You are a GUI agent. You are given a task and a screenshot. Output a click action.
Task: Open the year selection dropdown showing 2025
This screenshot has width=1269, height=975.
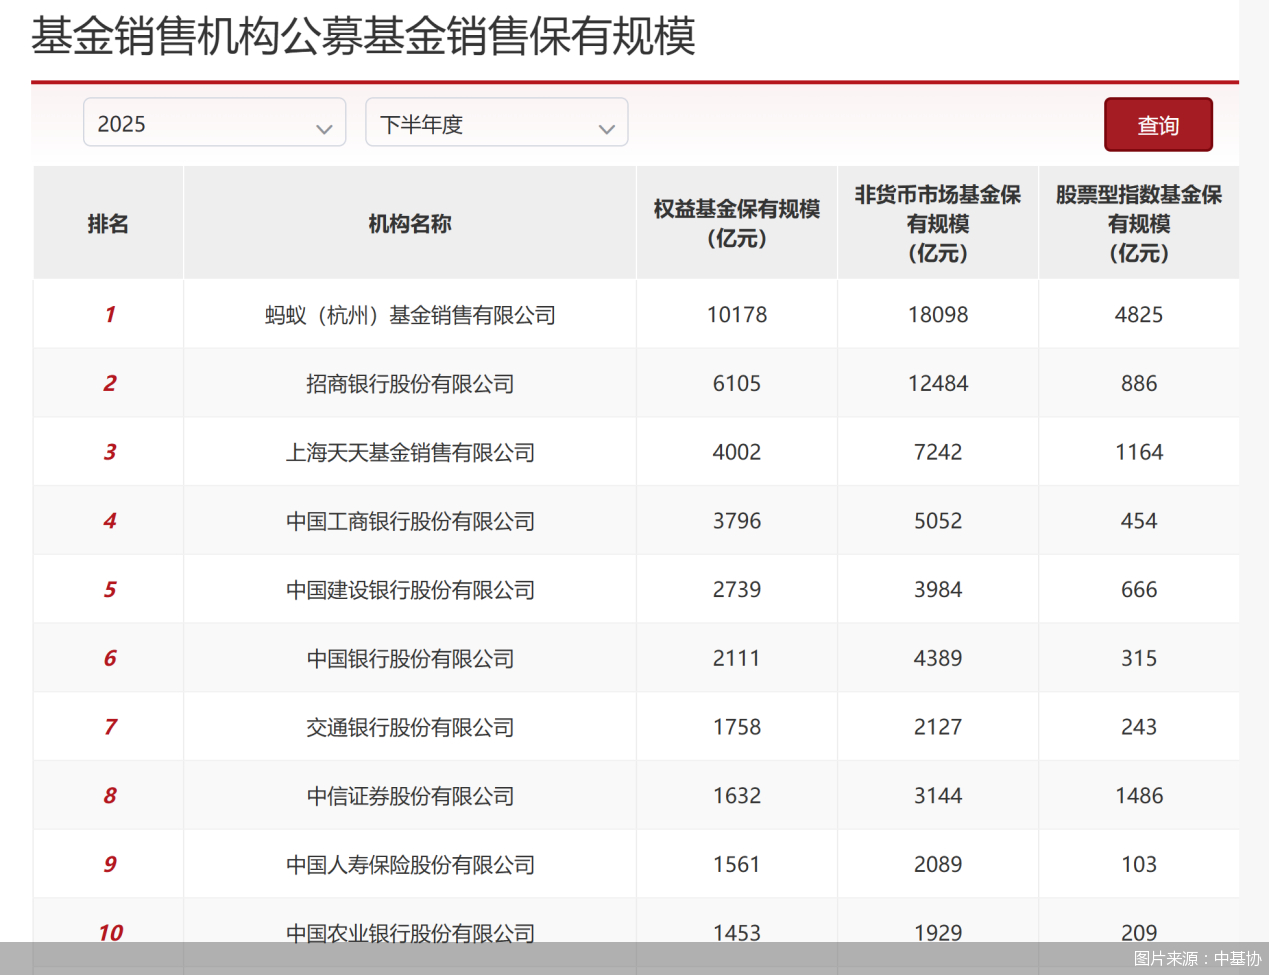214,122
